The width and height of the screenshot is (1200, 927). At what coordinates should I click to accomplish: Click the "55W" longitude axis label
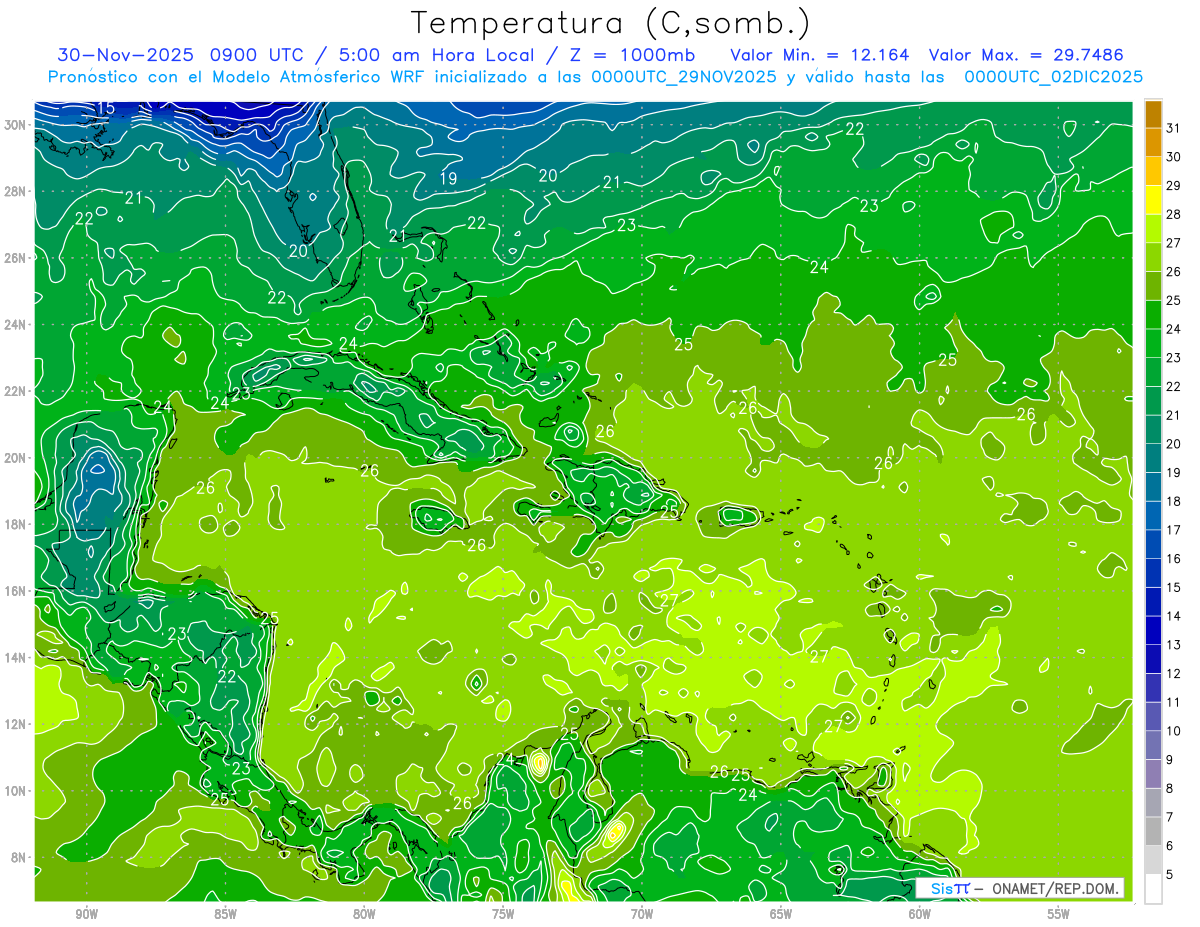coord(1059,914)
